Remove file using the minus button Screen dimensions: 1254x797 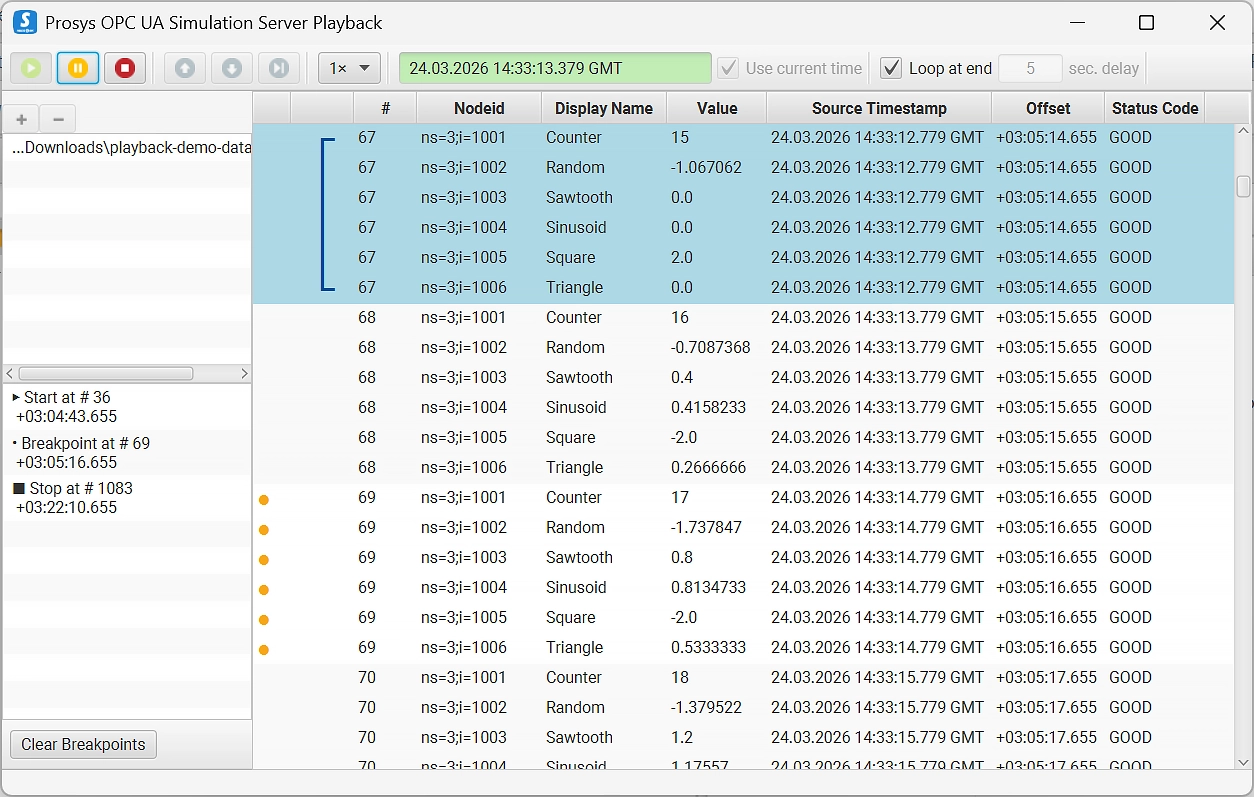[x=58, y=119]
